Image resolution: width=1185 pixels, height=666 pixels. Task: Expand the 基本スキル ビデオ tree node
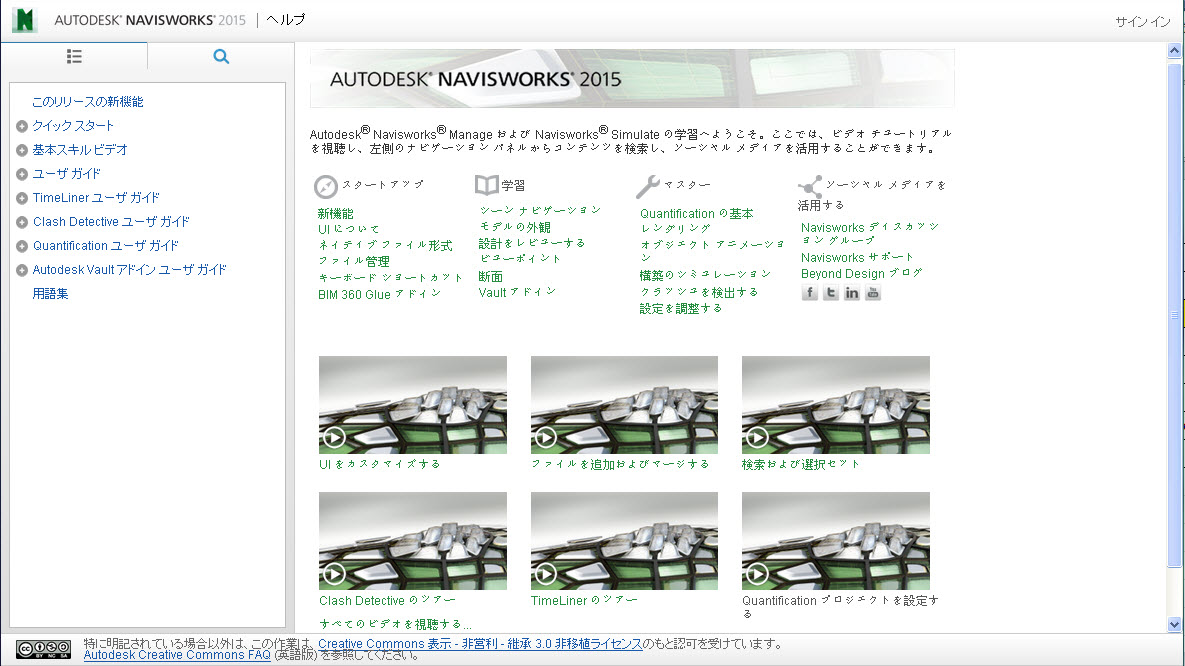point(22,150)
